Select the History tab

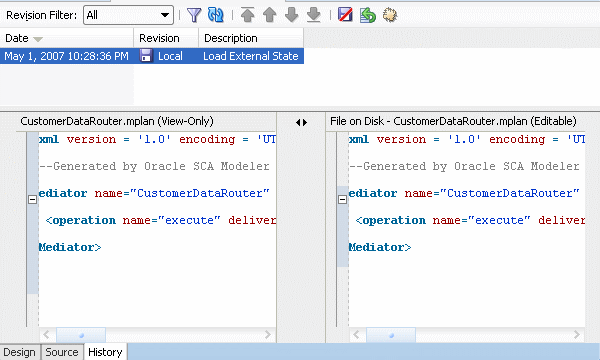105,352
